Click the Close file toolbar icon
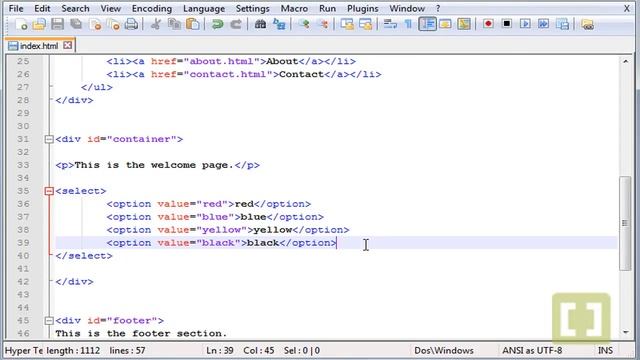The width and height of the screenshot is (640, 360). 95,24
